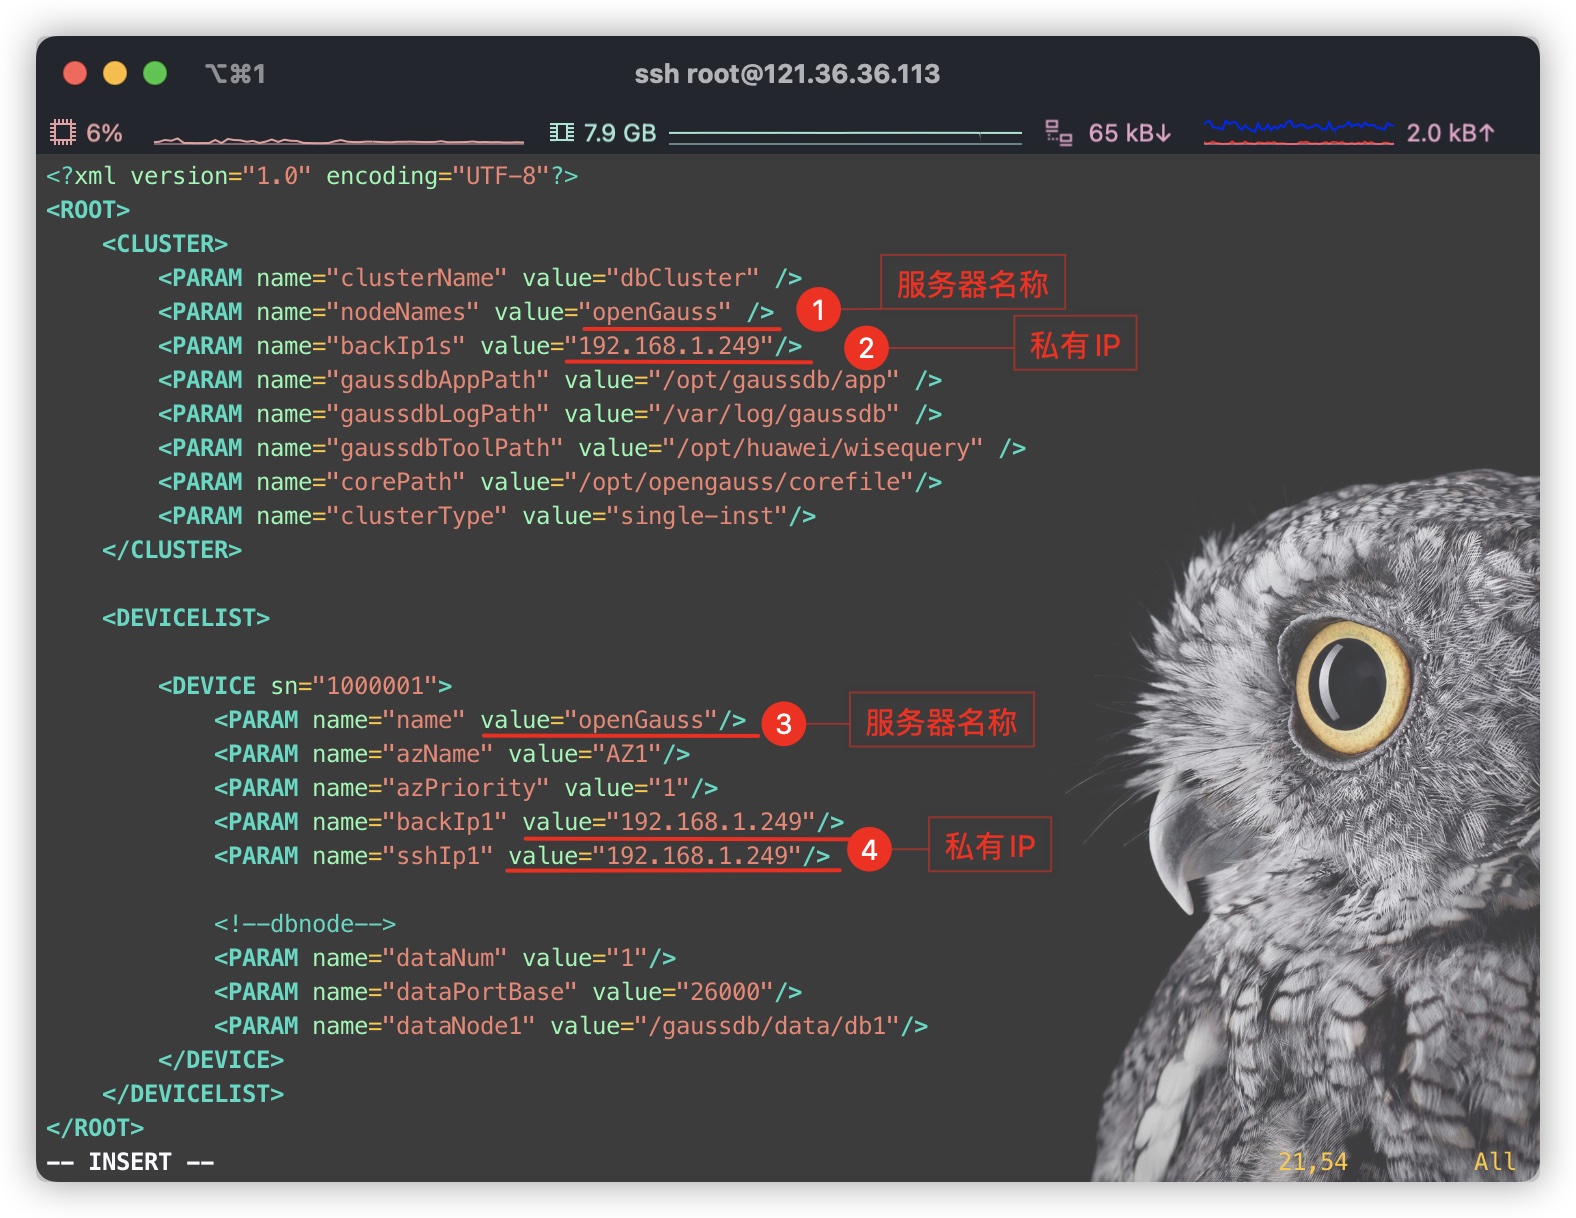Click the closing </DEVICE> tag
The height and width of the screenshot is (1218, 1576).
(x=221, y=1060)
